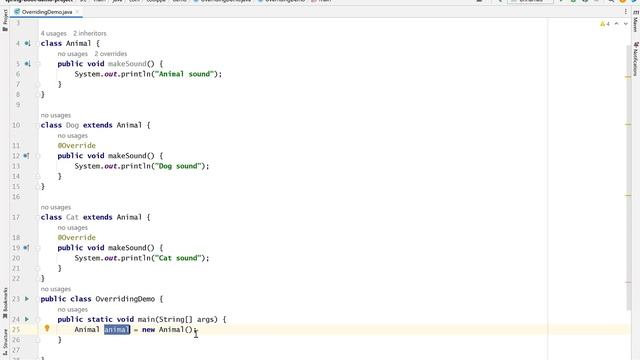Jump to previous highlighted problem arrow
The image size is (640, 360).
616,24
